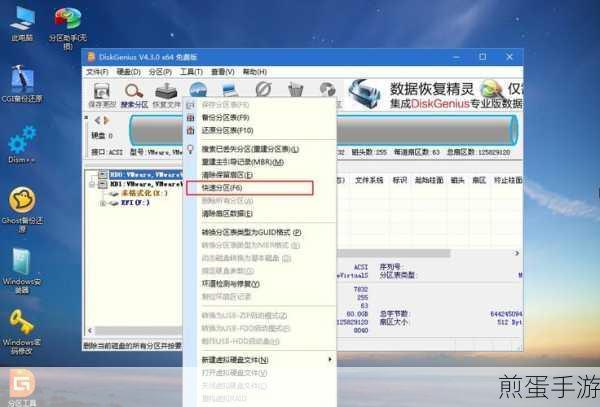Expand the EFI(F:) partition node
The width and height of the screenshot is (600, 407).
pyautogui.click(x=103, y=203)
